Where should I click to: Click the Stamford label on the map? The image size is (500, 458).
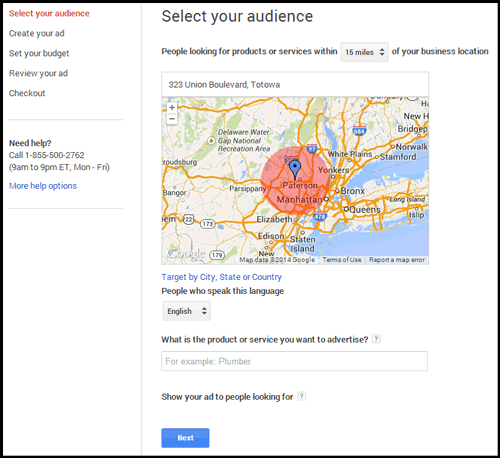pyautogui.click(x=398, y=157)
